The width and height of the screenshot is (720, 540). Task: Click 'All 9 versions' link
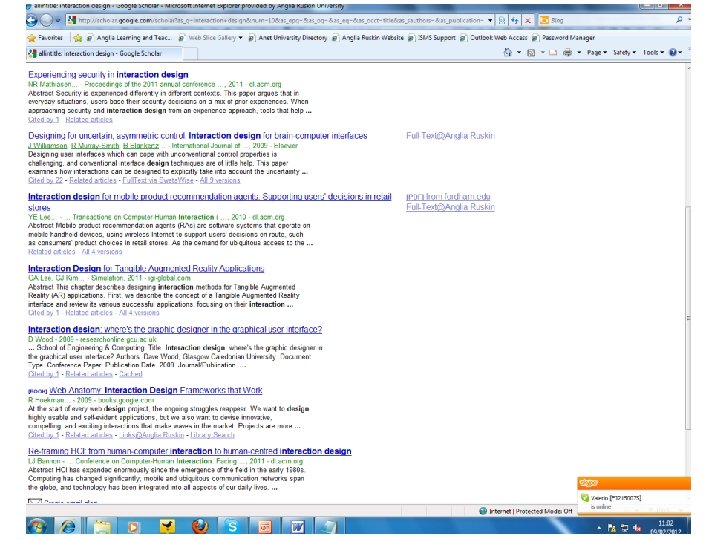220,180
